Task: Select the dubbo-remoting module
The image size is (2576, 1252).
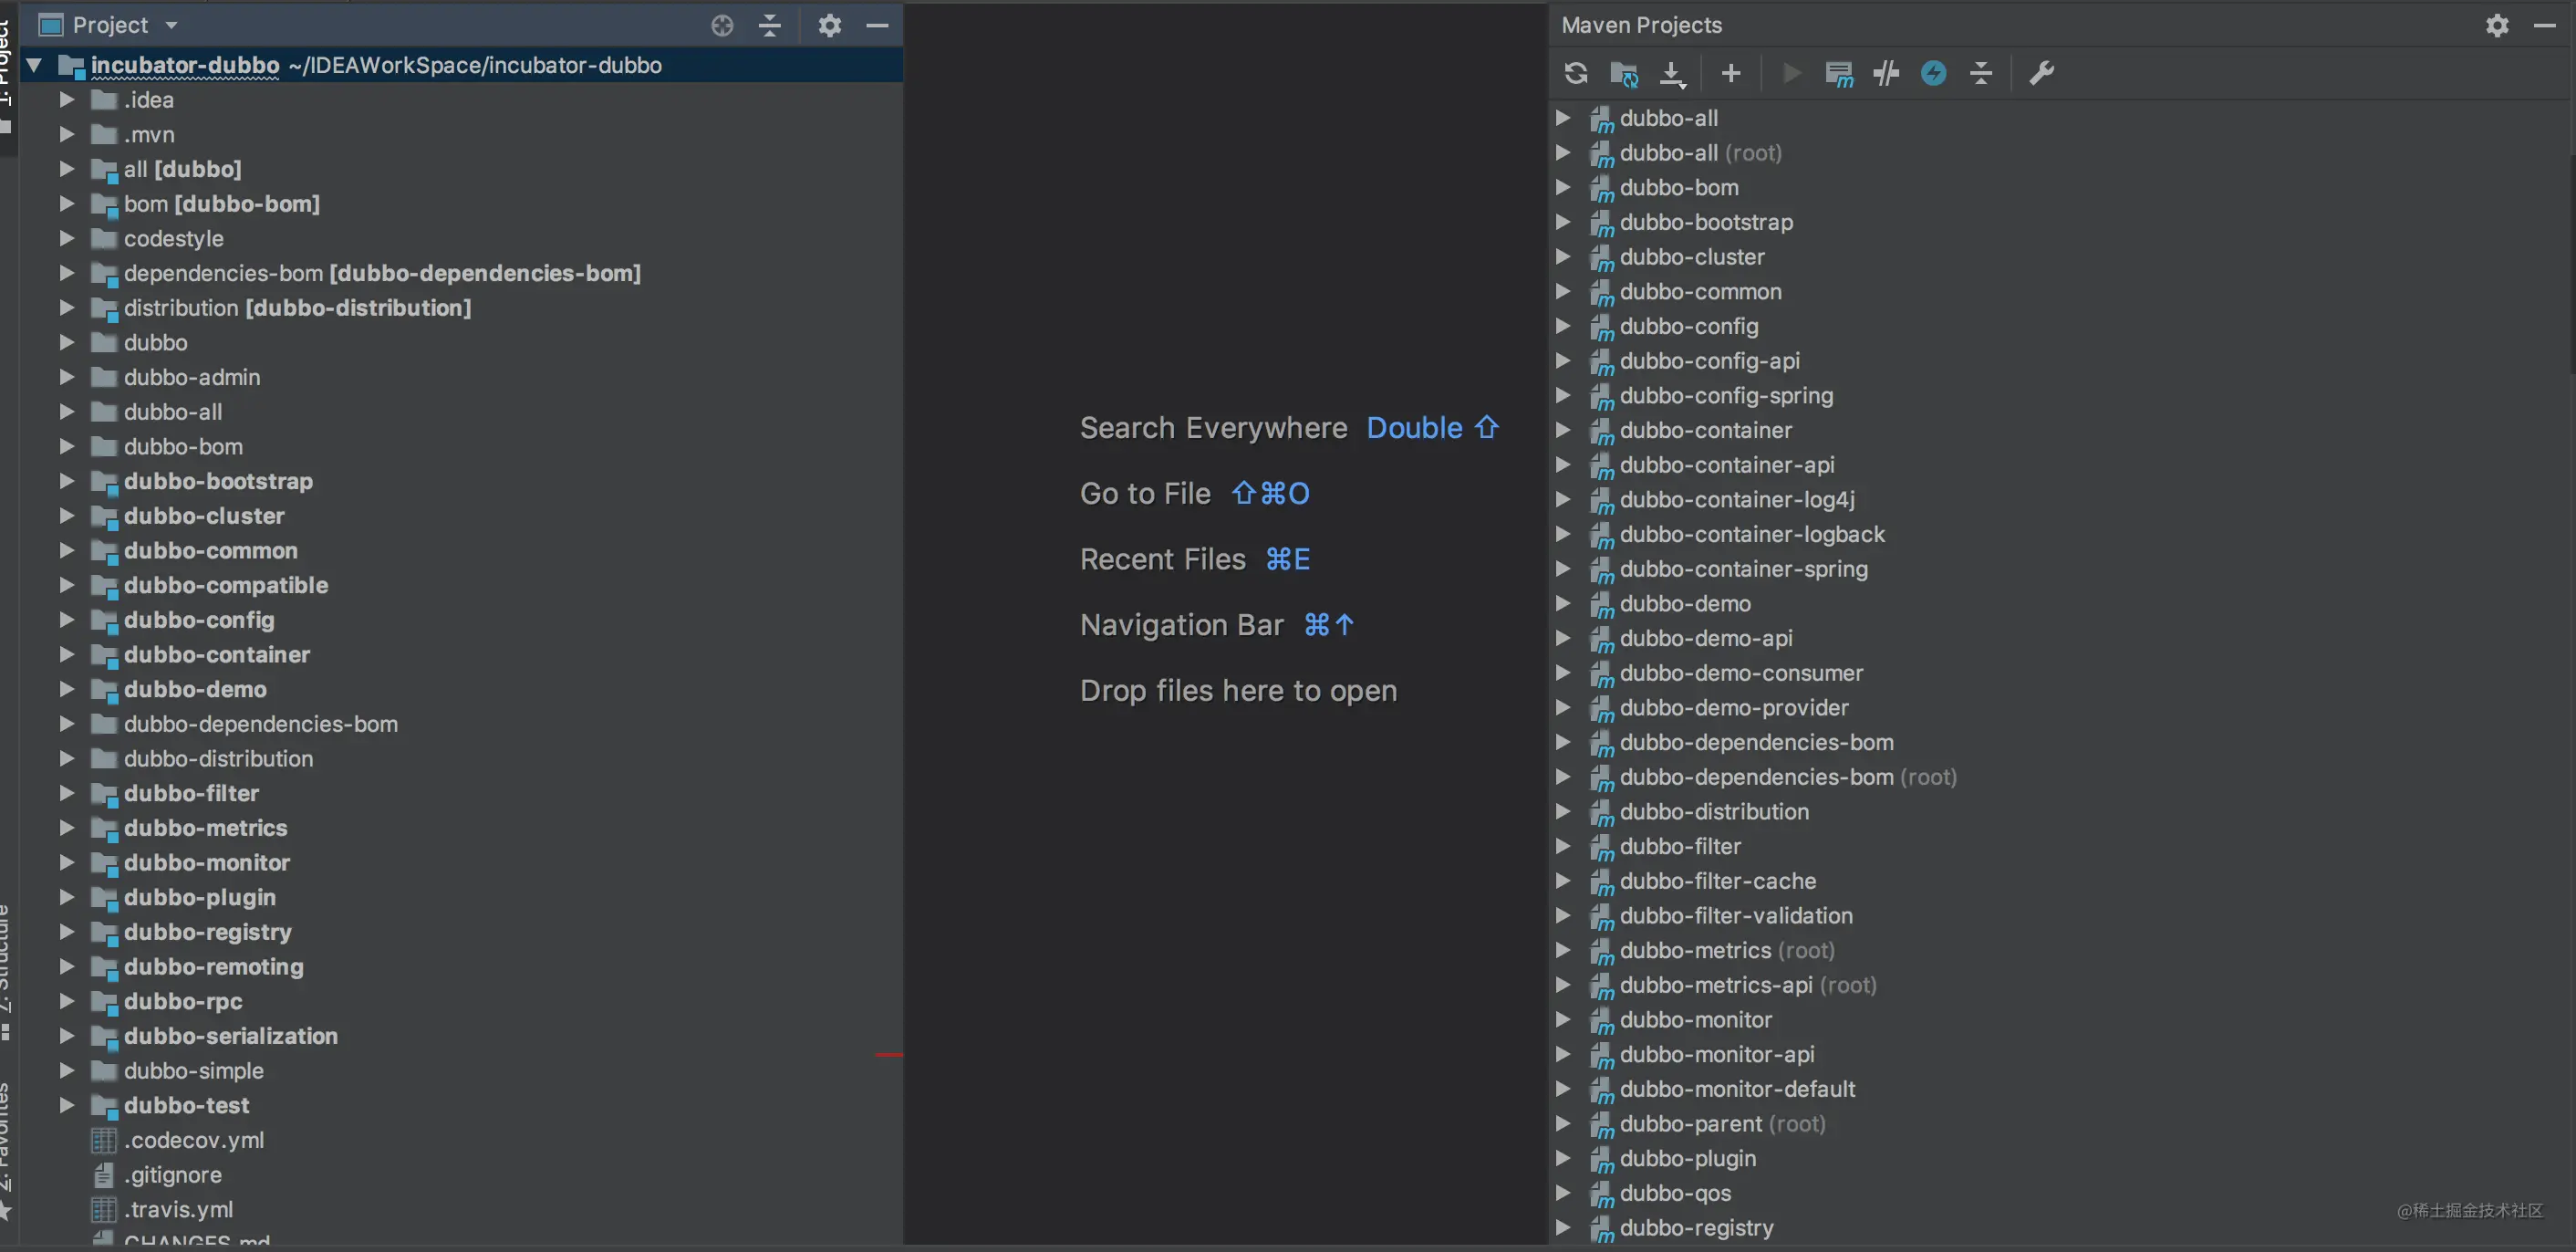Action: tap(214, 967)
